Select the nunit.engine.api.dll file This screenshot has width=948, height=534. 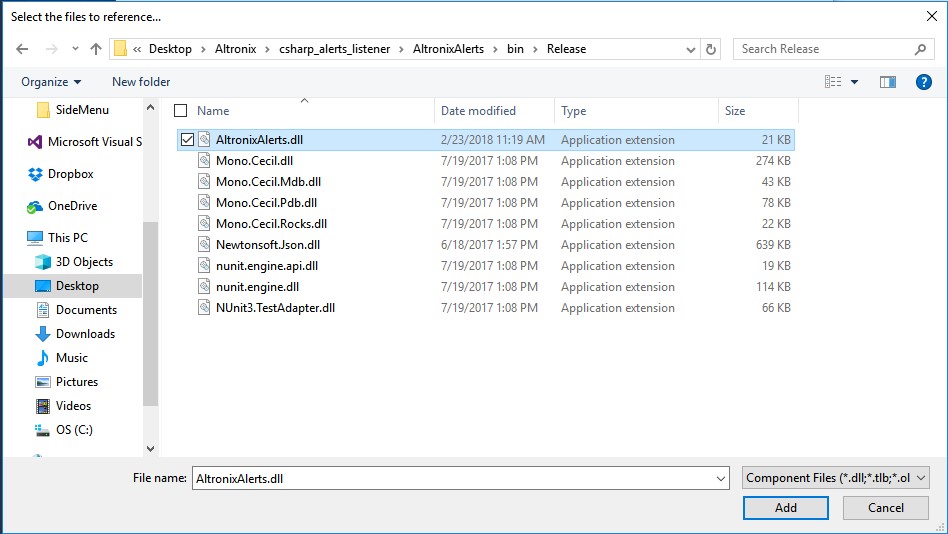tap(267, 265)
